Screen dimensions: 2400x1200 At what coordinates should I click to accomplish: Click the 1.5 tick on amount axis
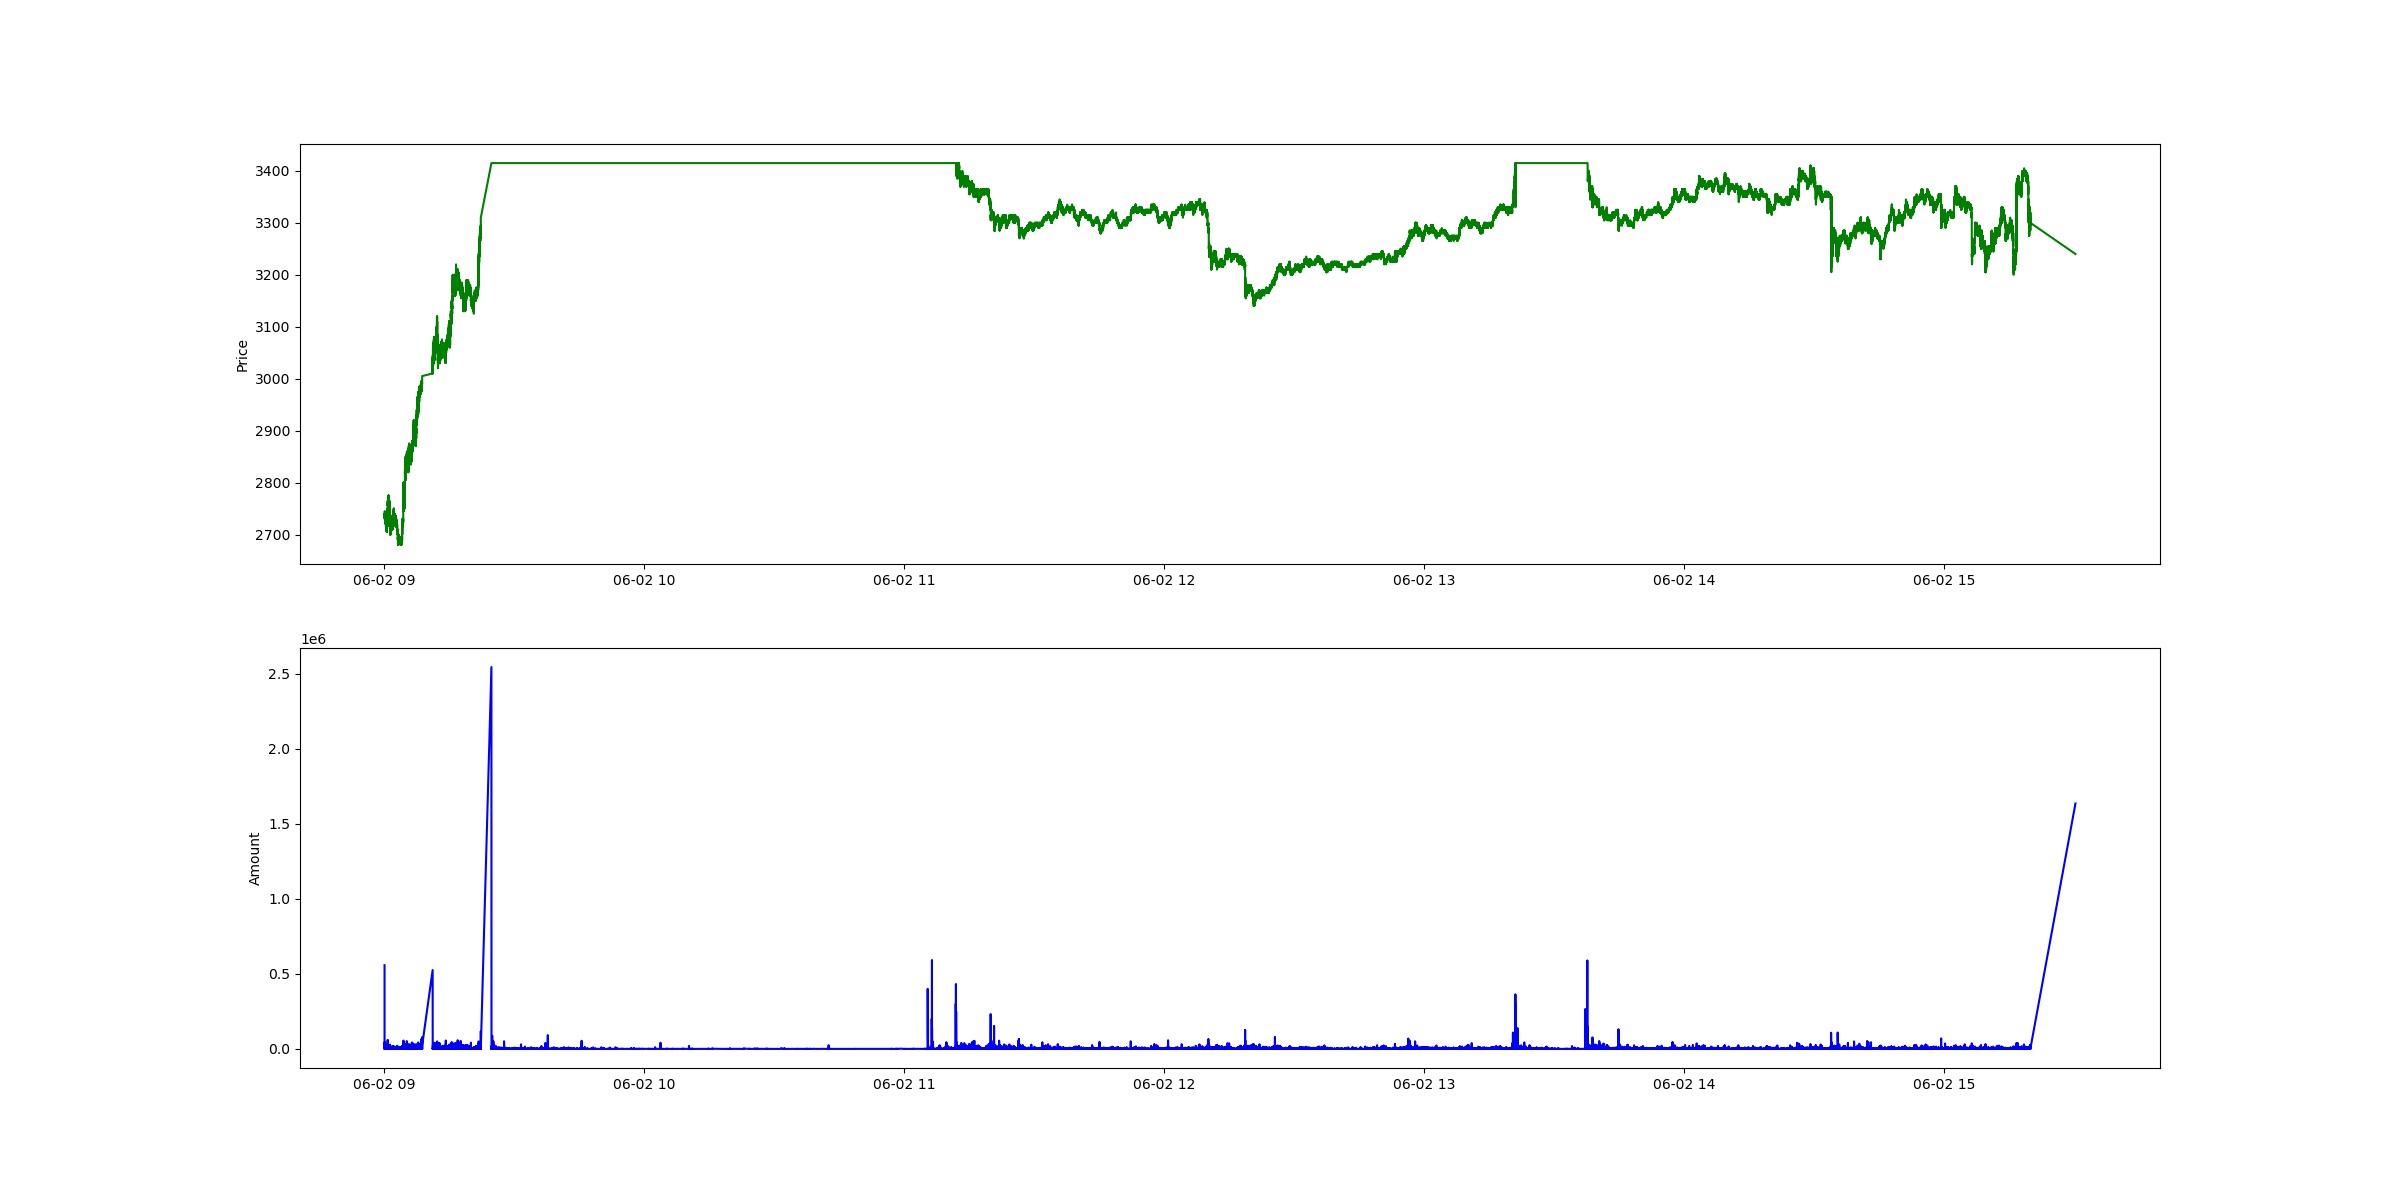coord(278,825)
